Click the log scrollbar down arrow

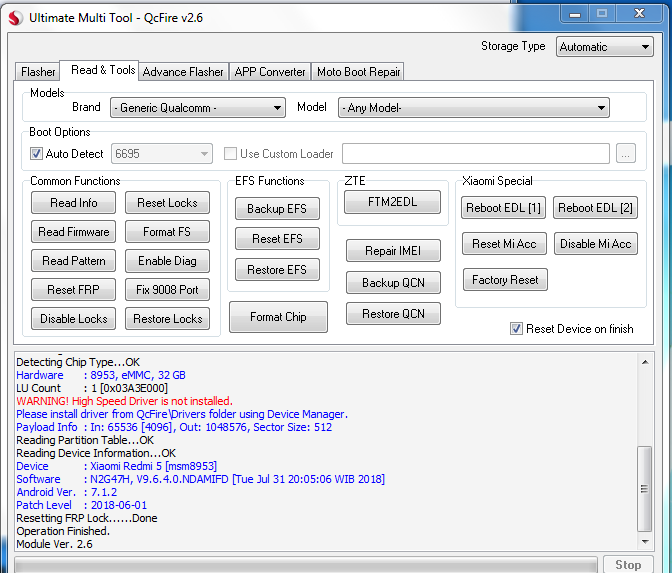645,542
